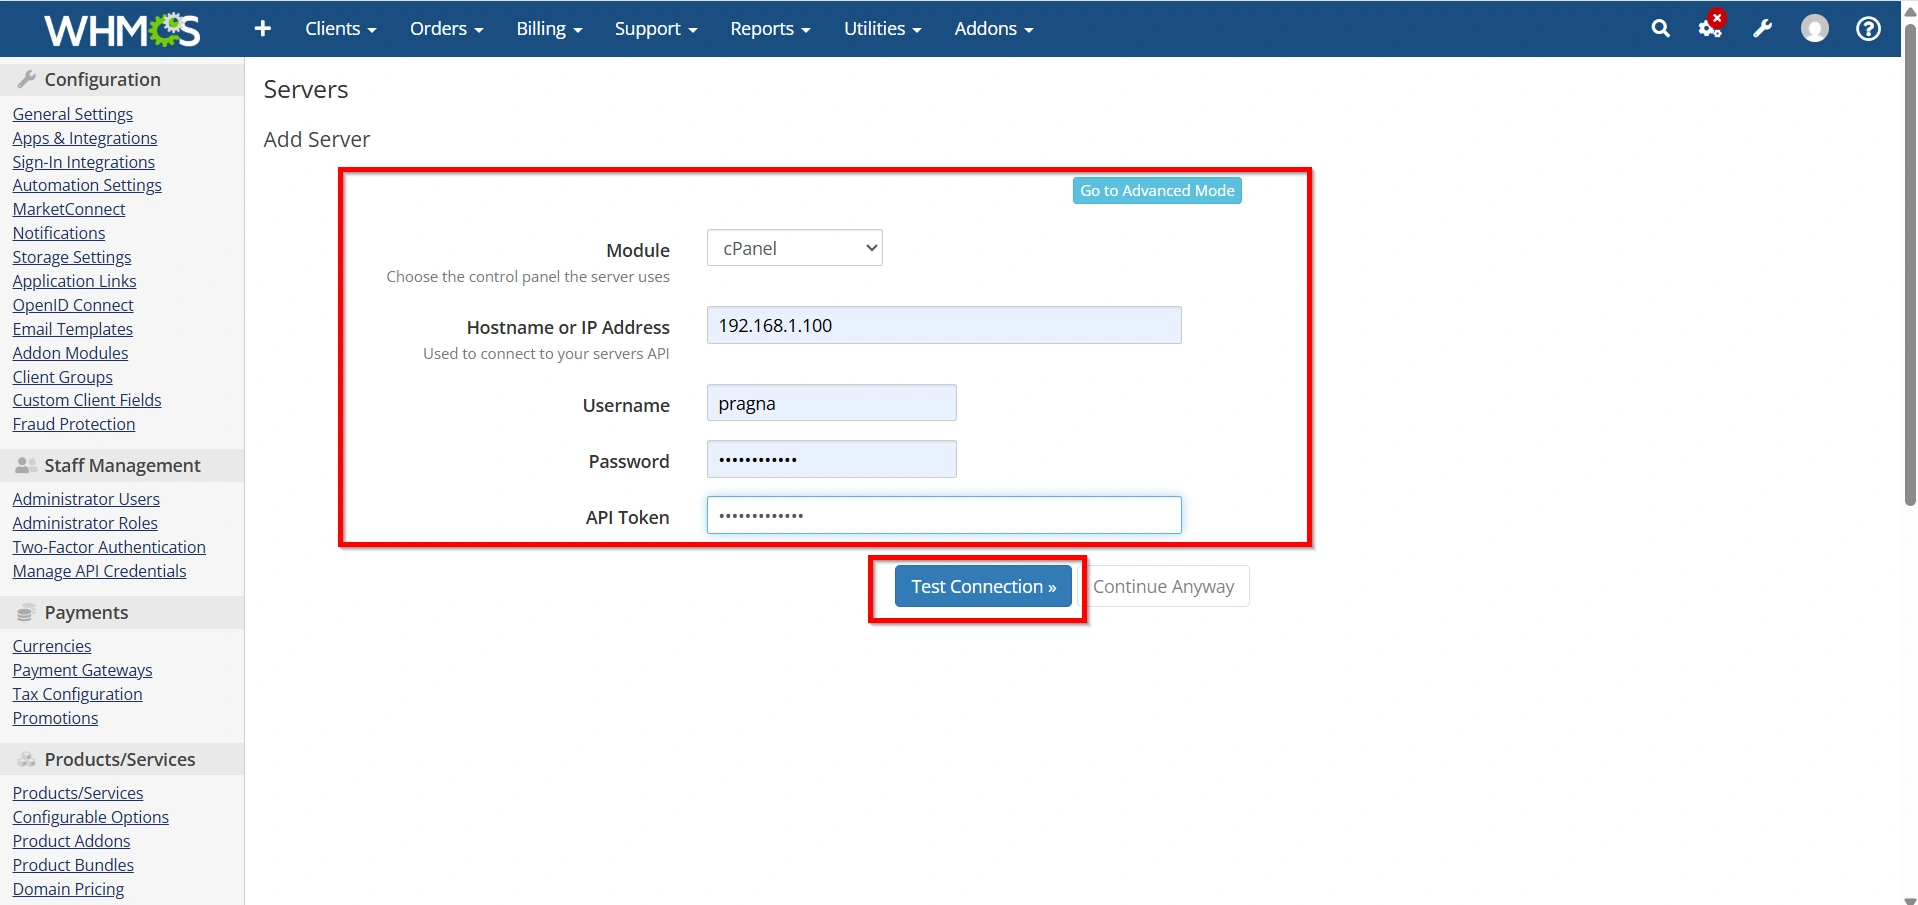1918x905 pixels.
Task: Open the search magnifier icon
Action: click(1660, 29)
